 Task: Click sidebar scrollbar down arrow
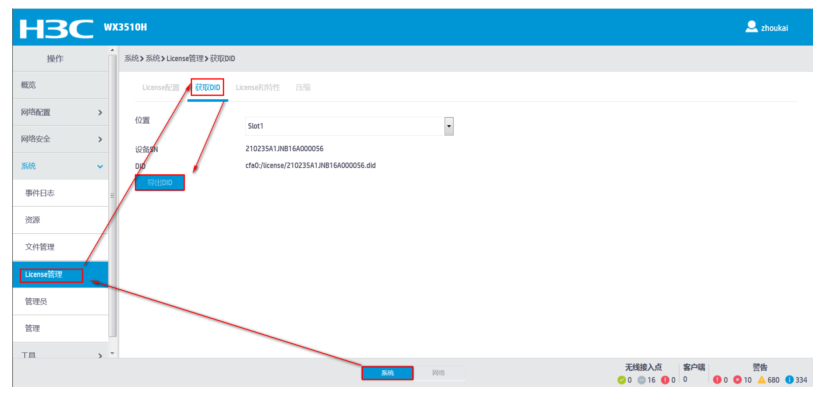pos(112,353)
